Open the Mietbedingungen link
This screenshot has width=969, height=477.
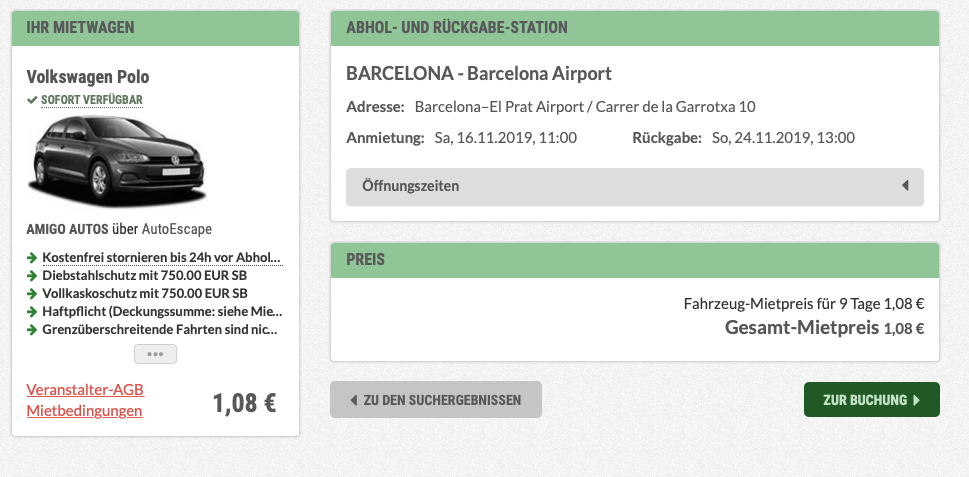(x=85, y=411)
